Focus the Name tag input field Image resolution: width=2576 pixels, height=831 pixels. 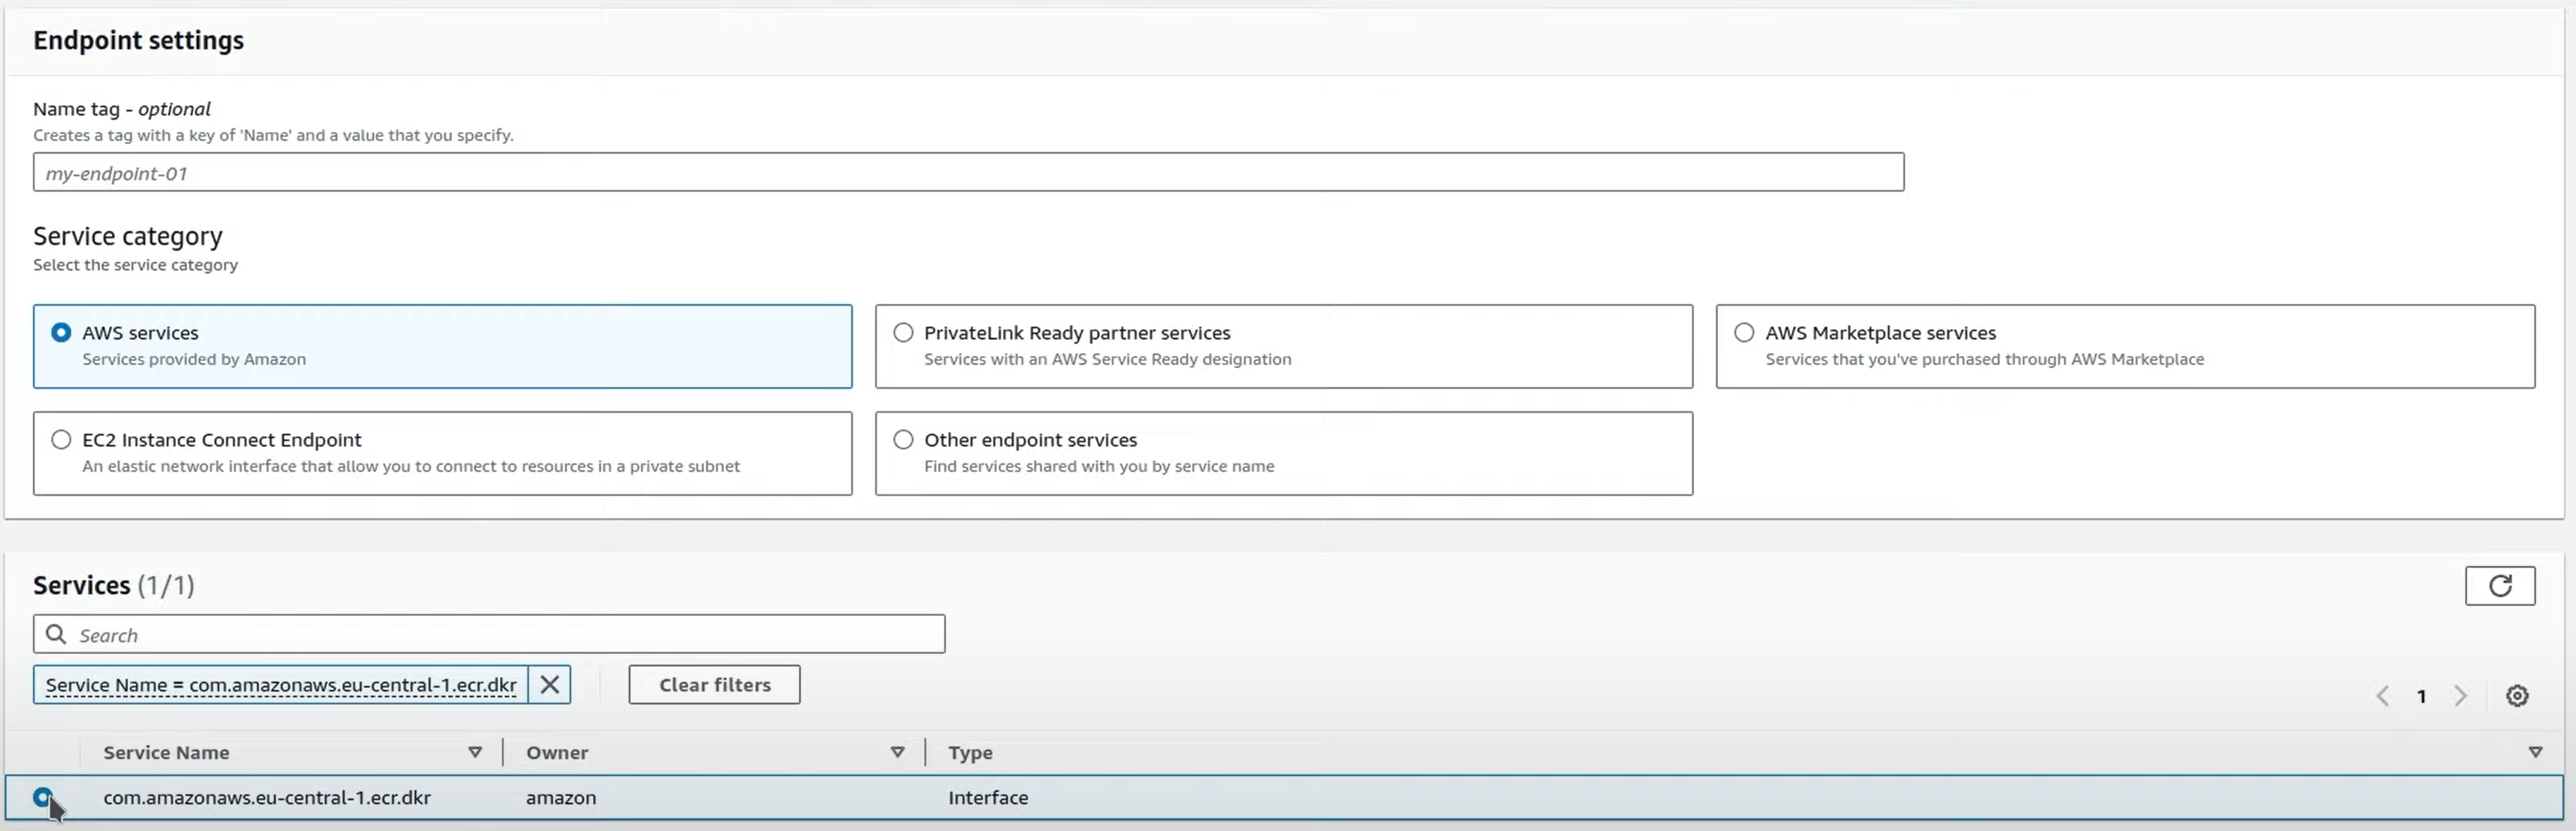coord(967,173)
